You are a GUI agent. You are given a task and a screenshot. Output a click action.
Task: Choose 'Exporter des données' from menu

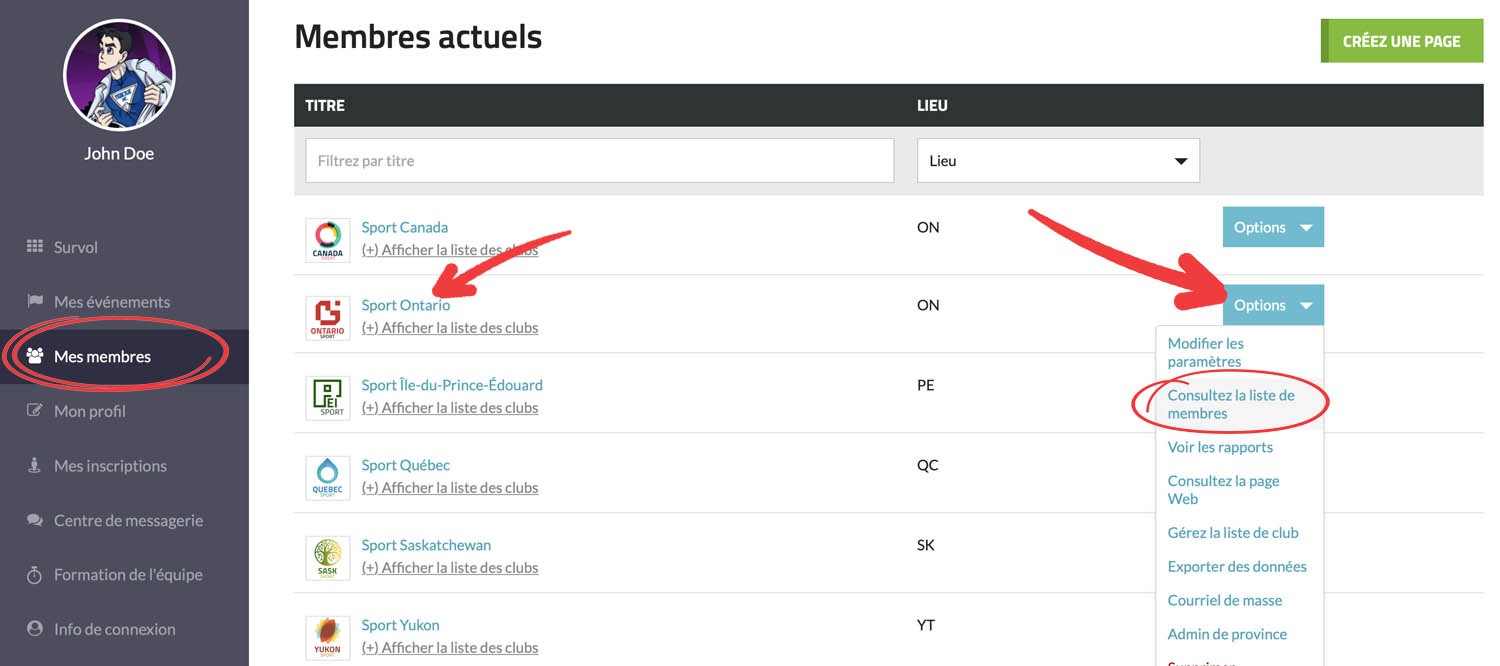pos(1236,566)
